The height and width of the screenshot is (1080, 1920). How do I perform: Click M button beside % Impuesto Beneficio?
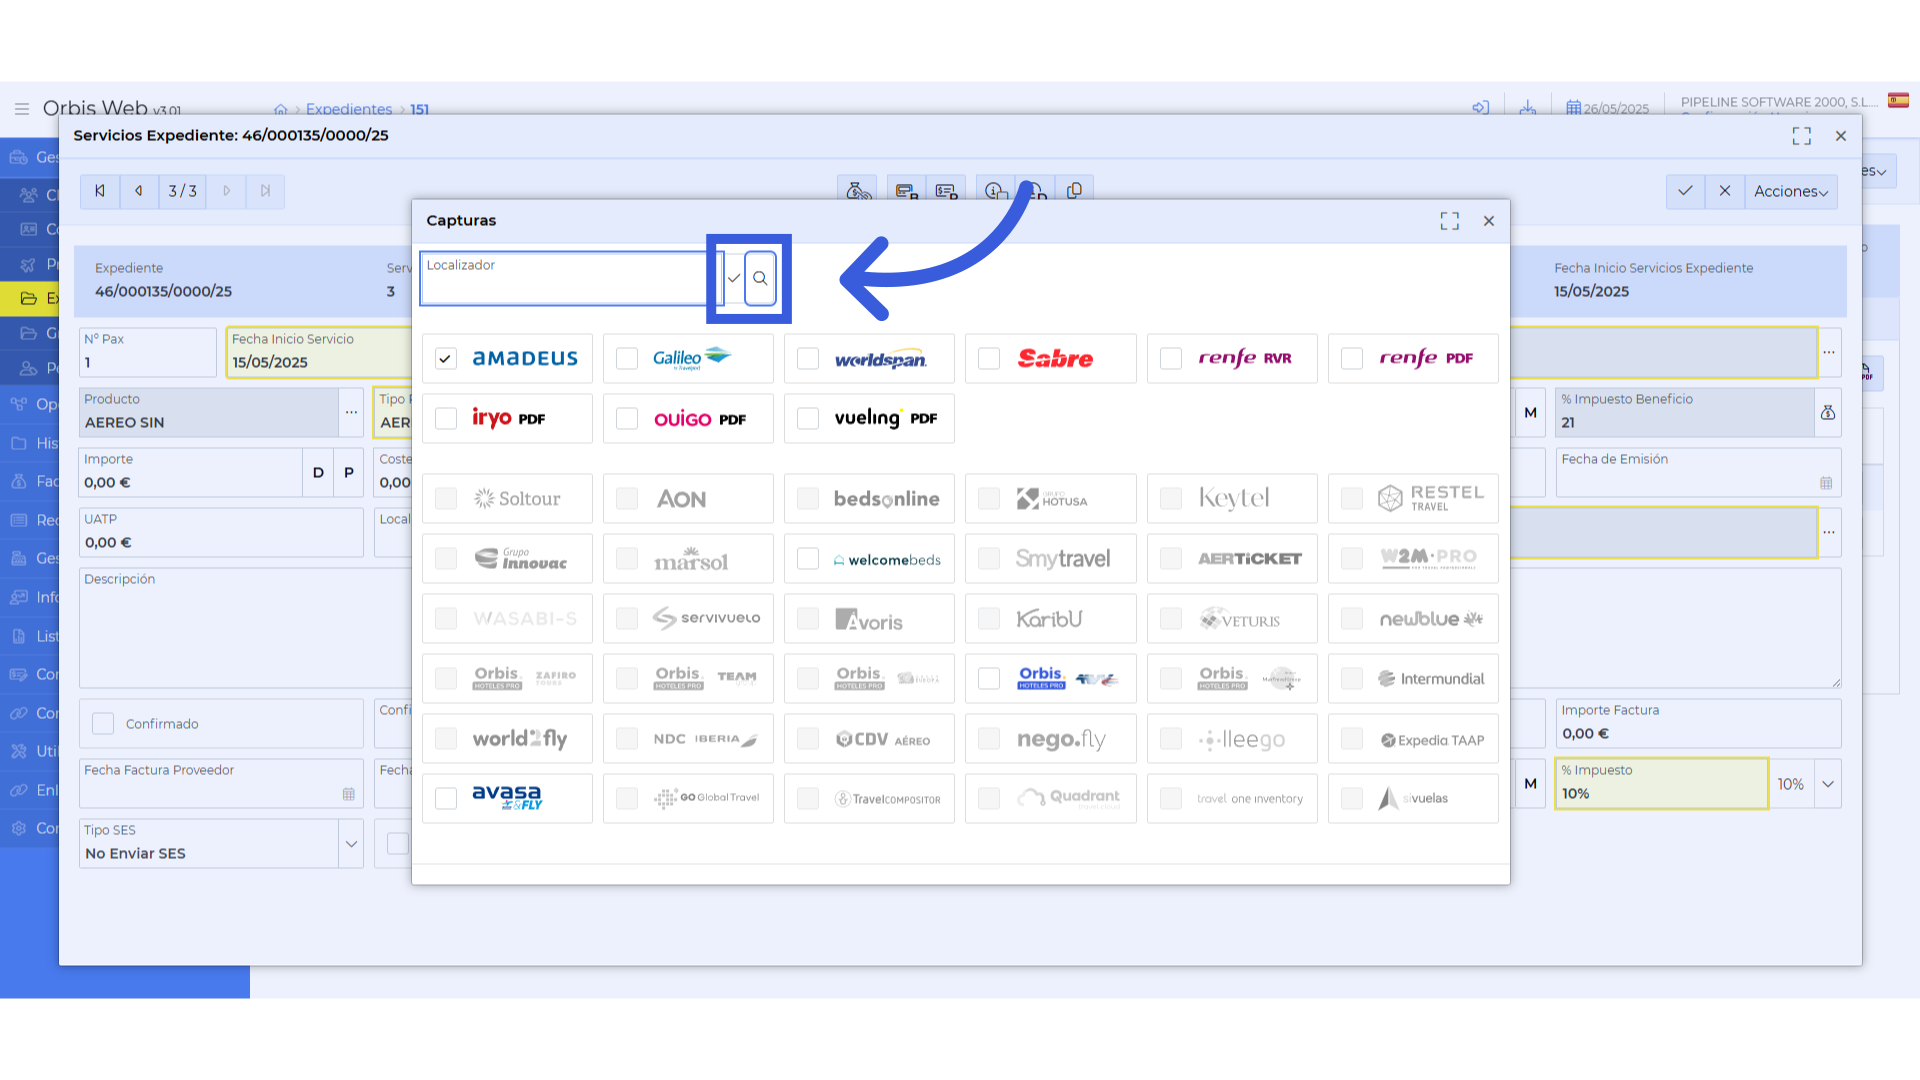(1530, 412)
